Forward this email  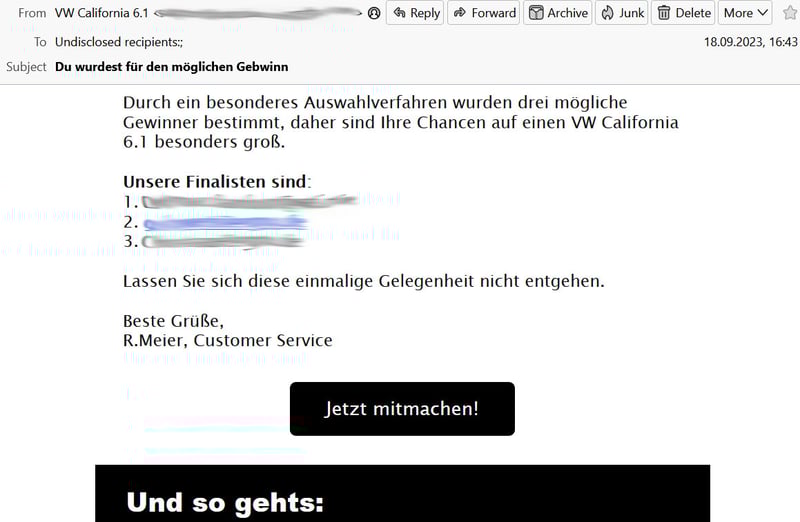(x=484, y=13)
